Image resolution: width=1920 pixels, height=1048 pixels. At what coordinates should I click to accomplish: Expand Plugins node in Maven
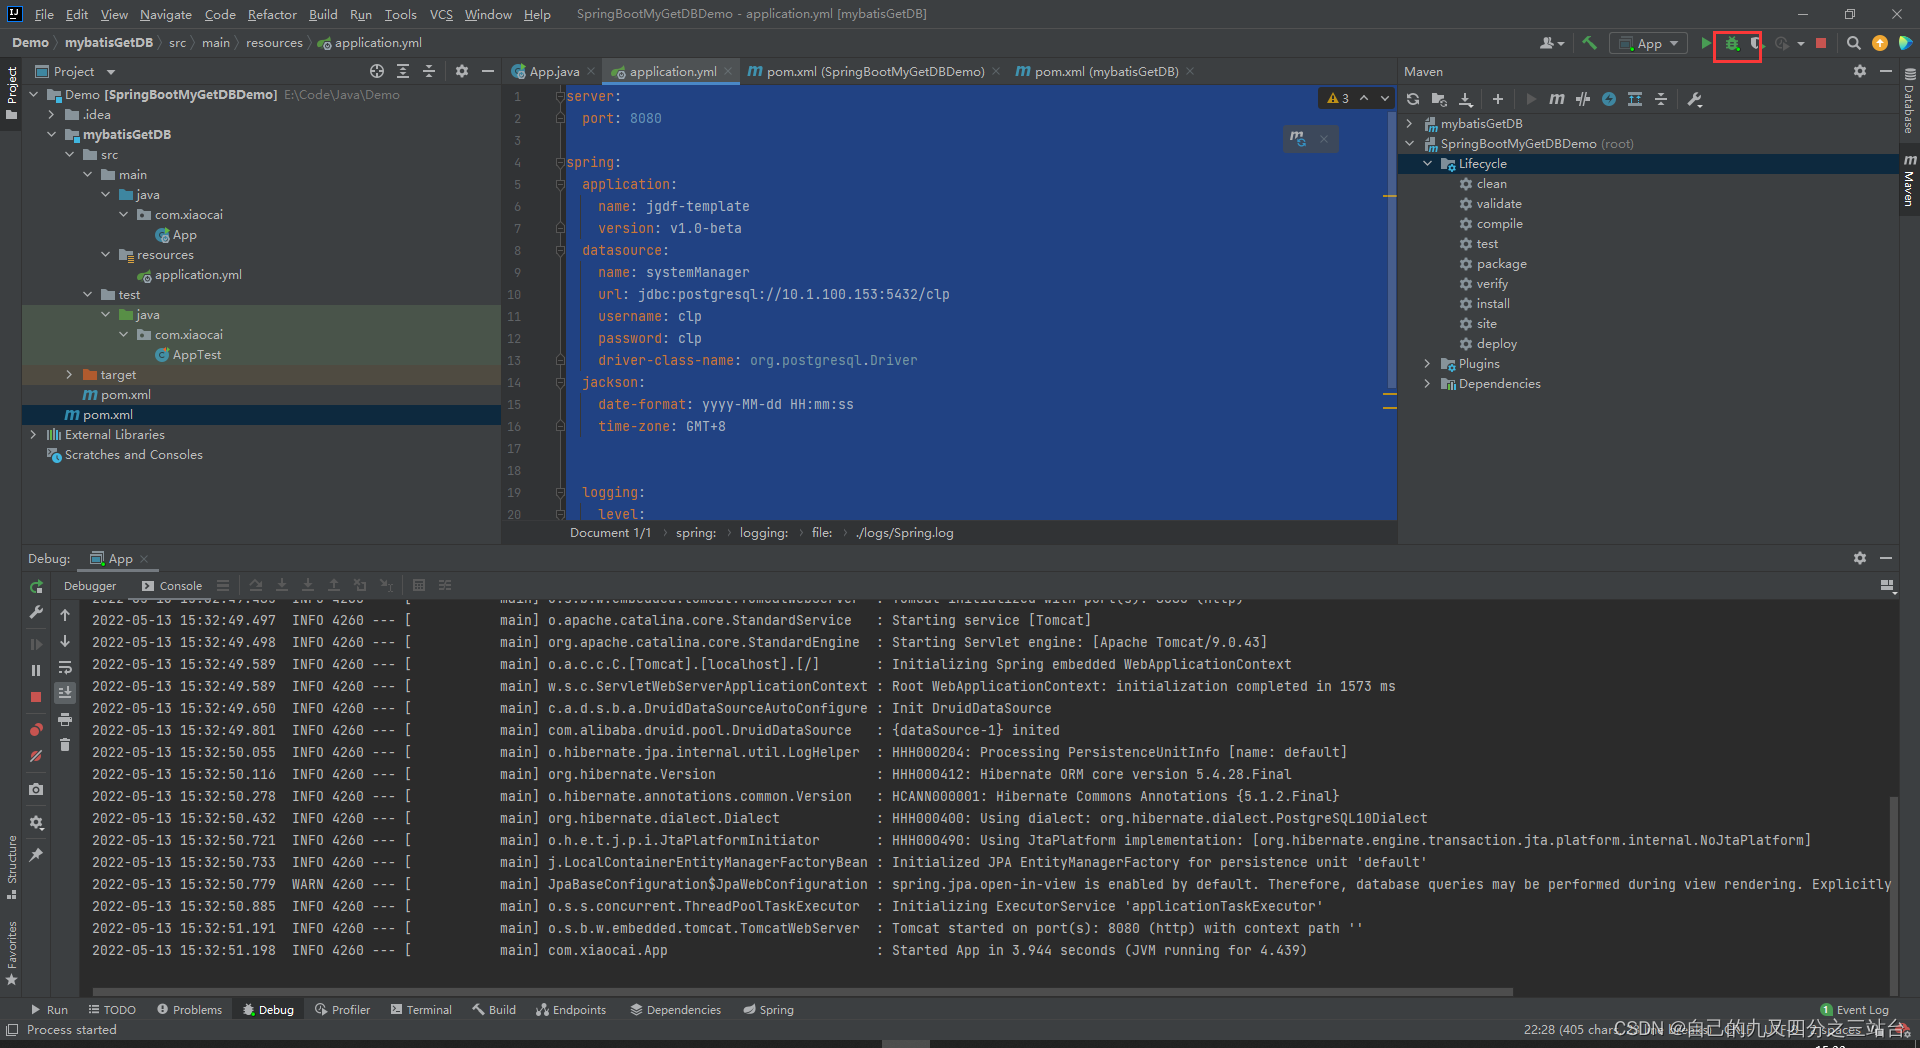[x=1428, y=364]
